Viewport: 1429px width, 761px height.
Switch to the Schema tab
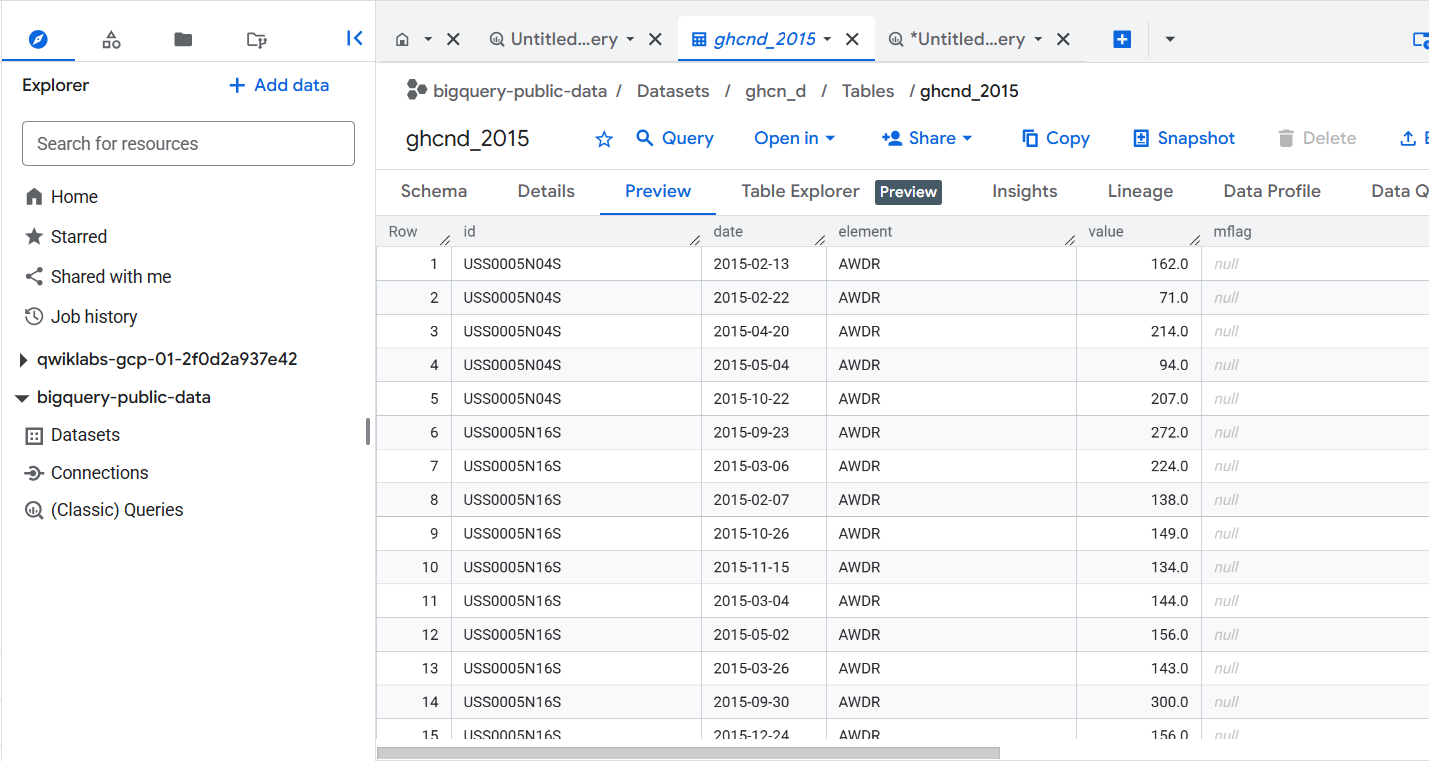tap(434, 191)
